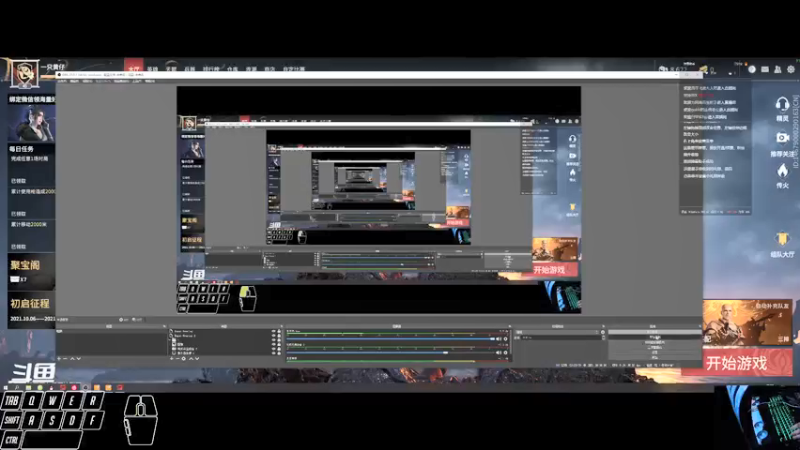Switch to the 仓库 inventory tab
Image resolution: width=800 pixels, height=450 pixels.
(232, 69)
